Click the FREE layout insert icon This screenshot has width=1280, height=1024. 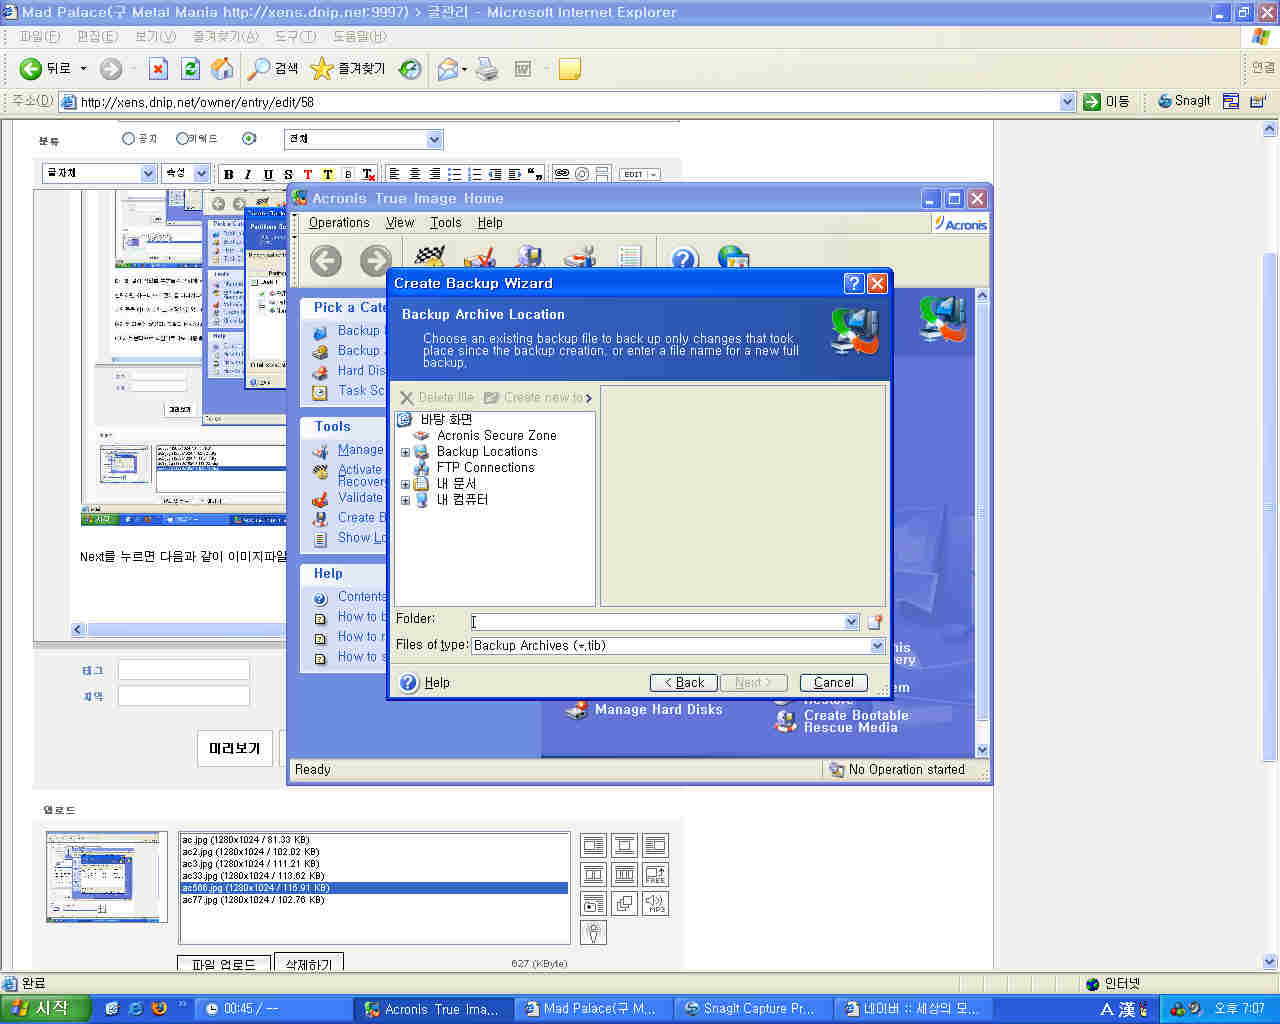pos(655,874)
